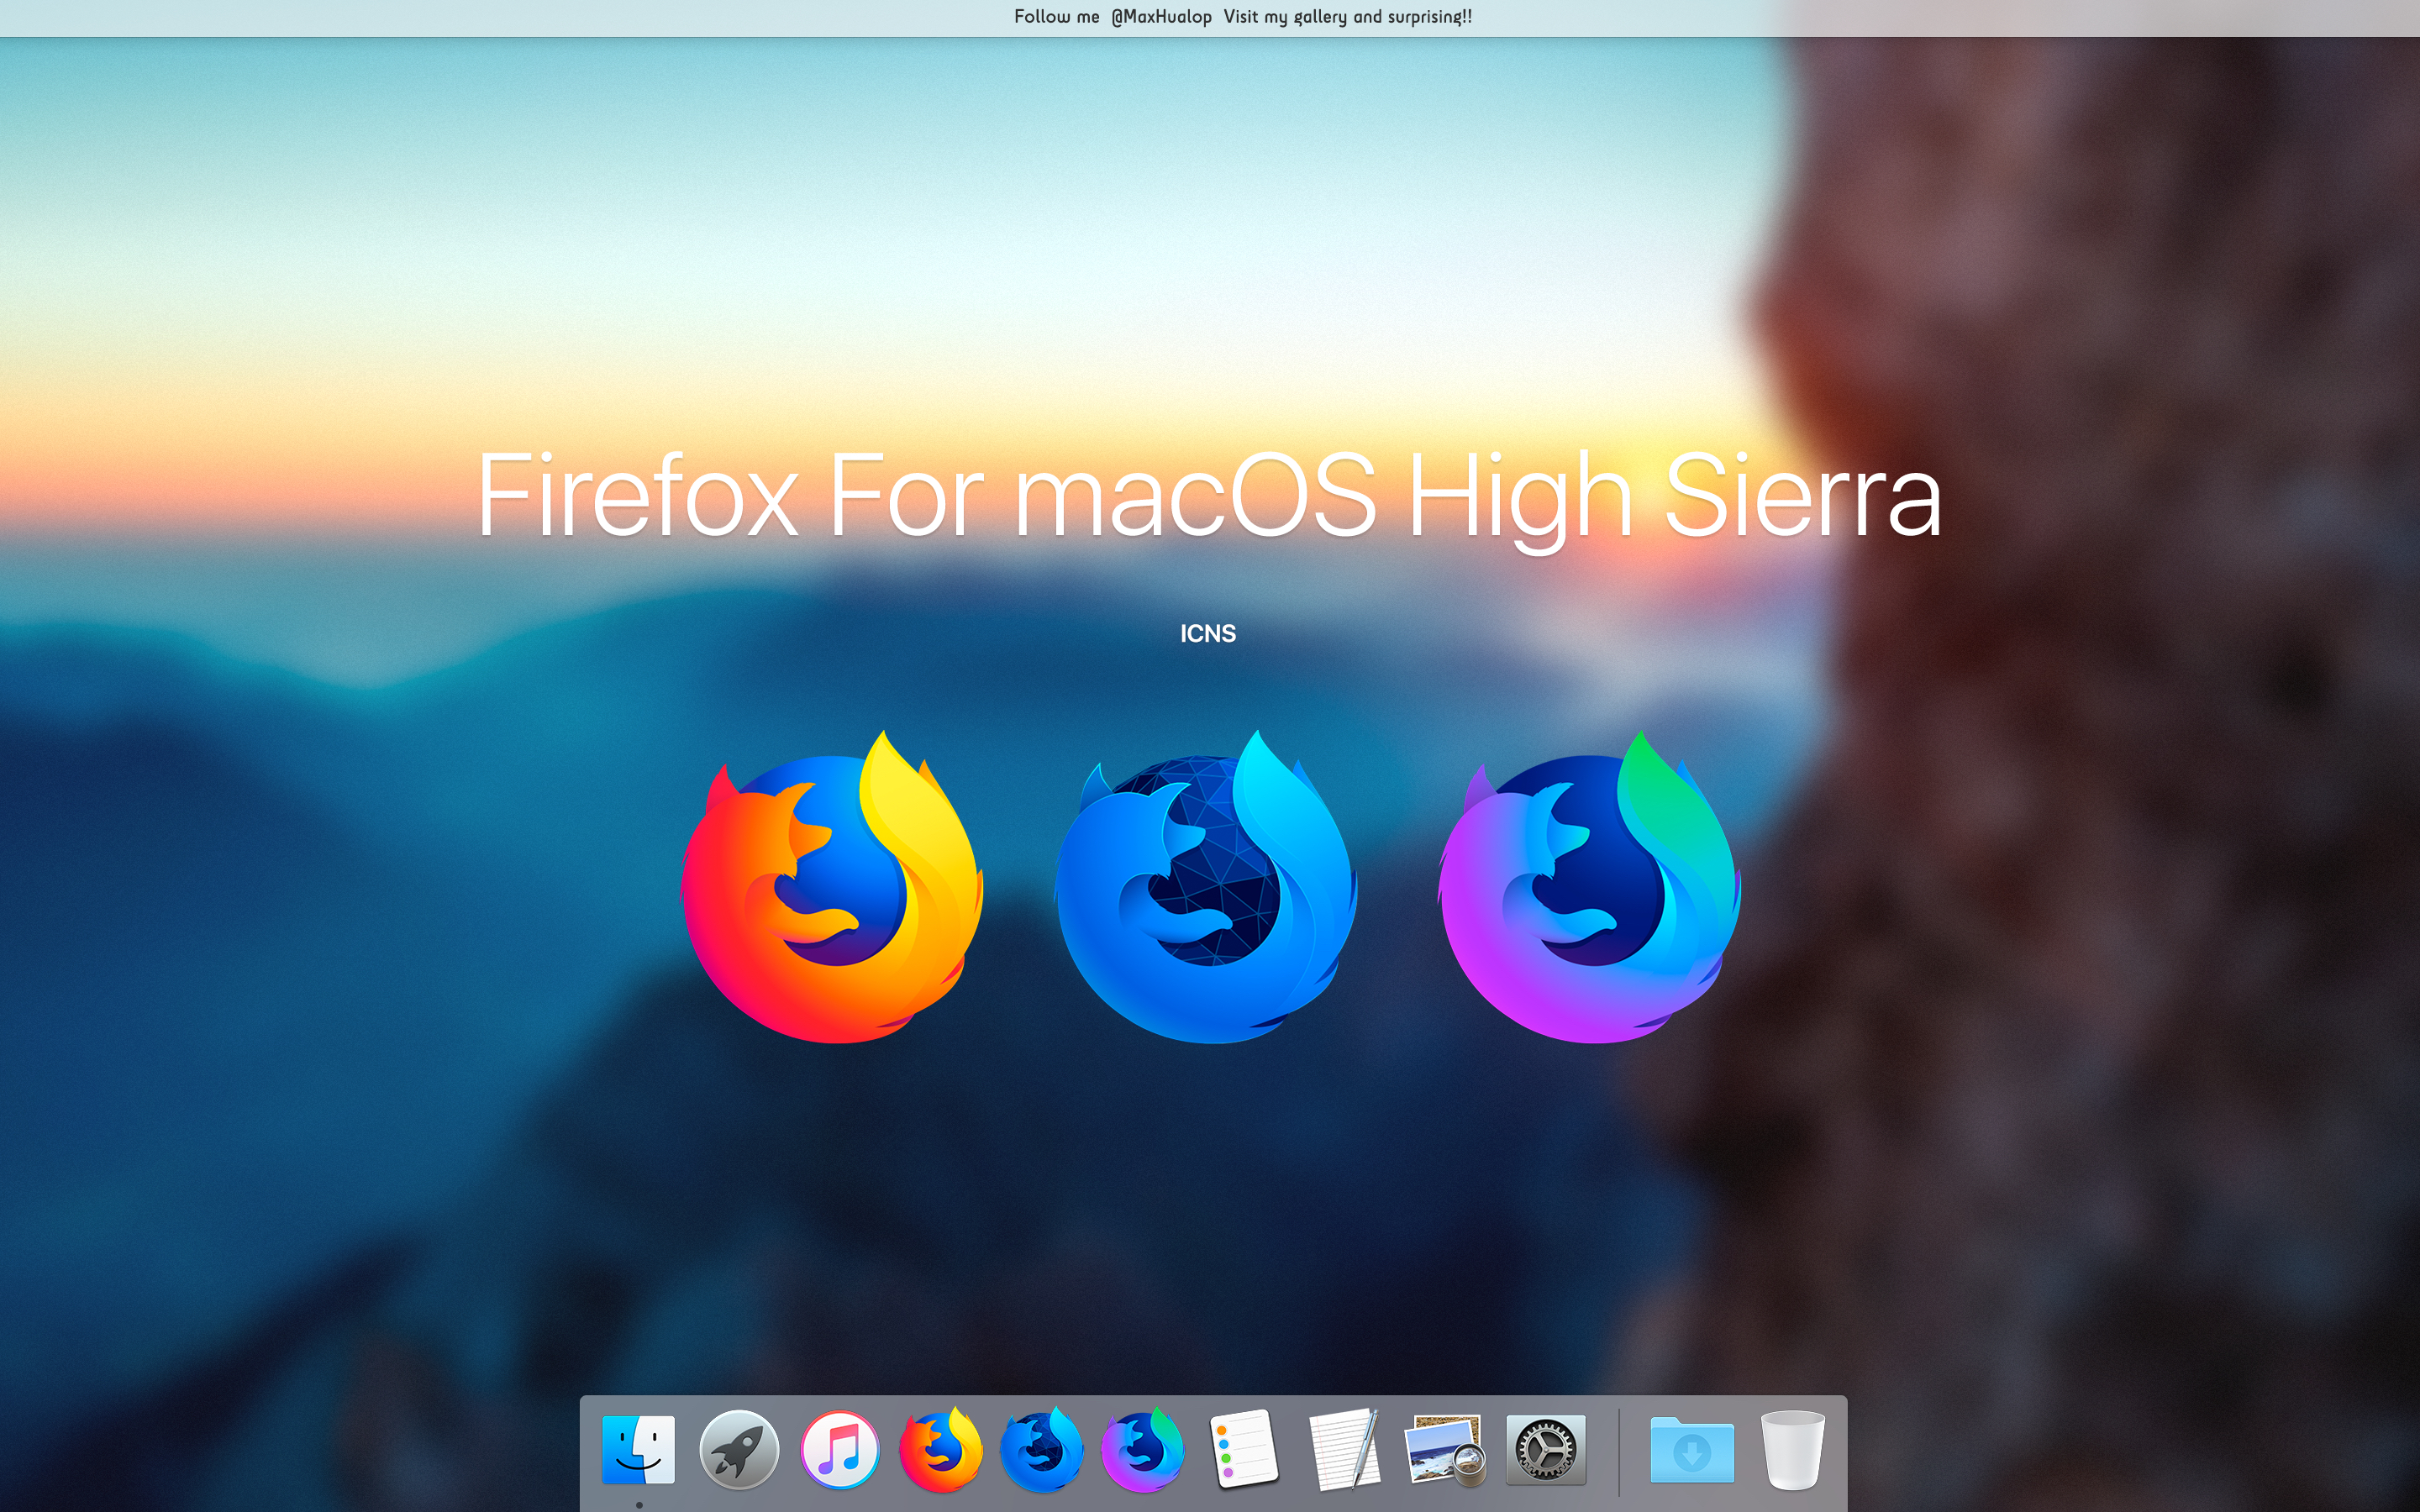Open the Reminders app icon

(1244, 1450)
